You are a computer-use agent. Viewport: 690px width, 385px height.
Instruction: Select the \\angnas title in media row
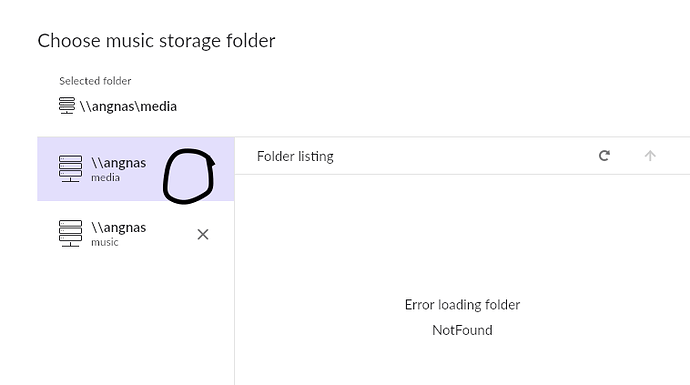pos(118,163)
